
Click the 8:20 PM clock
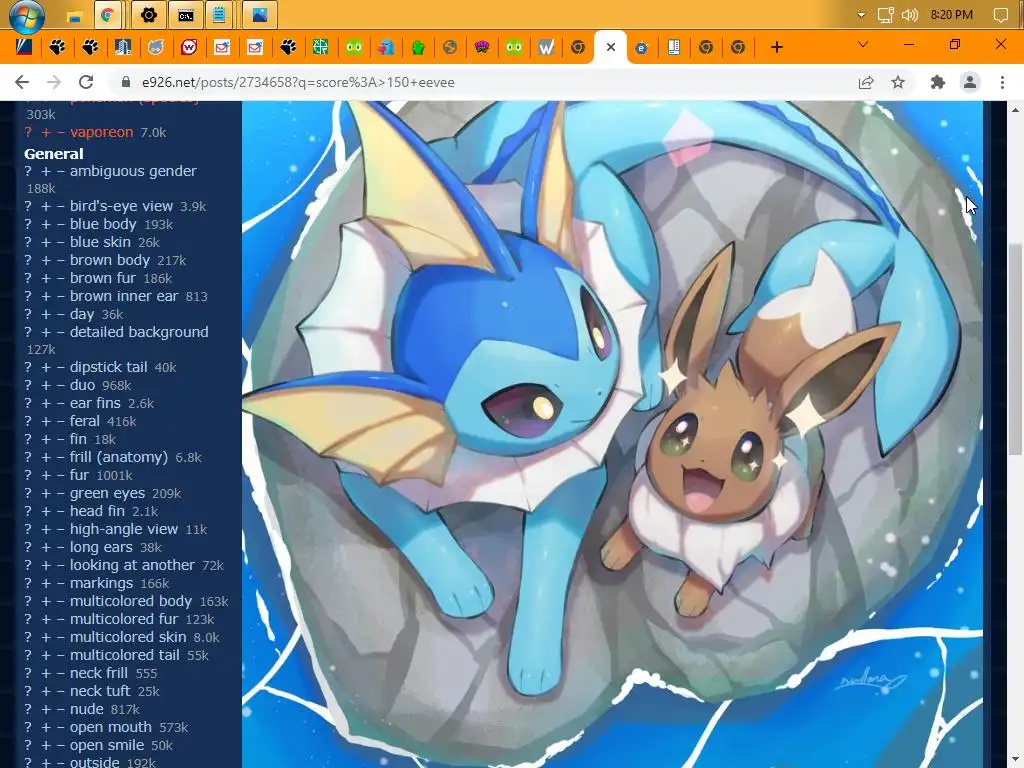(952, 15)
